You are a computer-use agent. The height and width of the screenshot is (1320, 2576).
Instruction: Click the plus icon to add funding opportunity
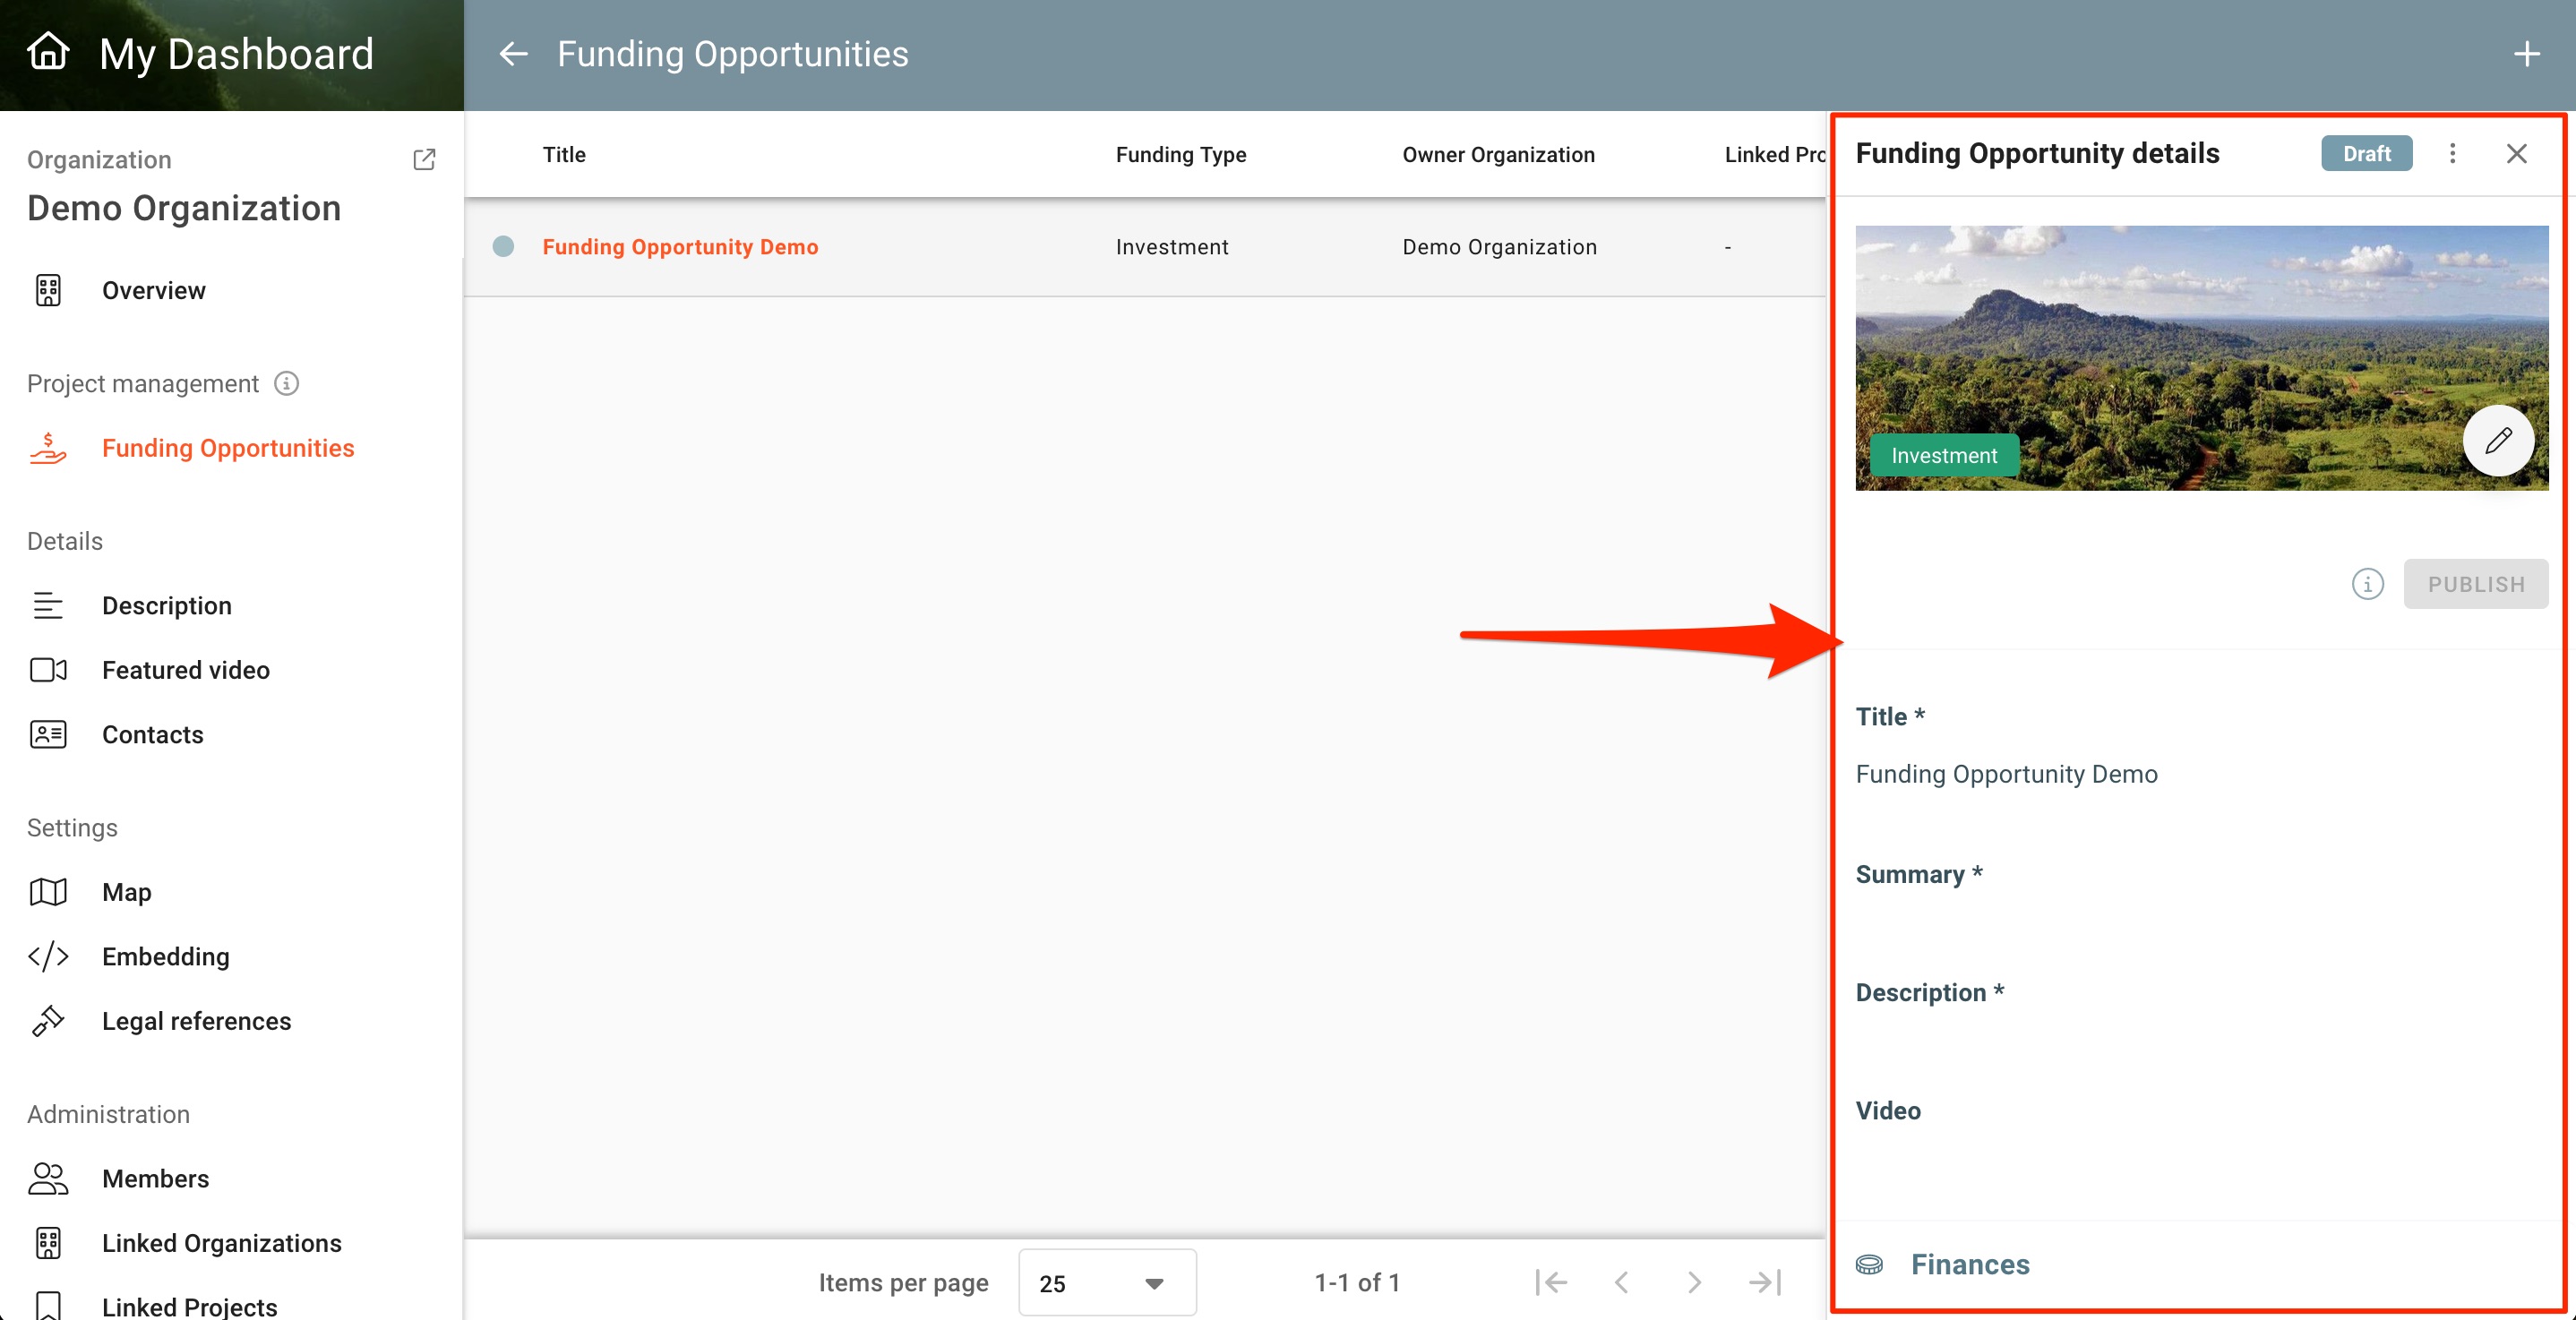tap(2526, 54)
